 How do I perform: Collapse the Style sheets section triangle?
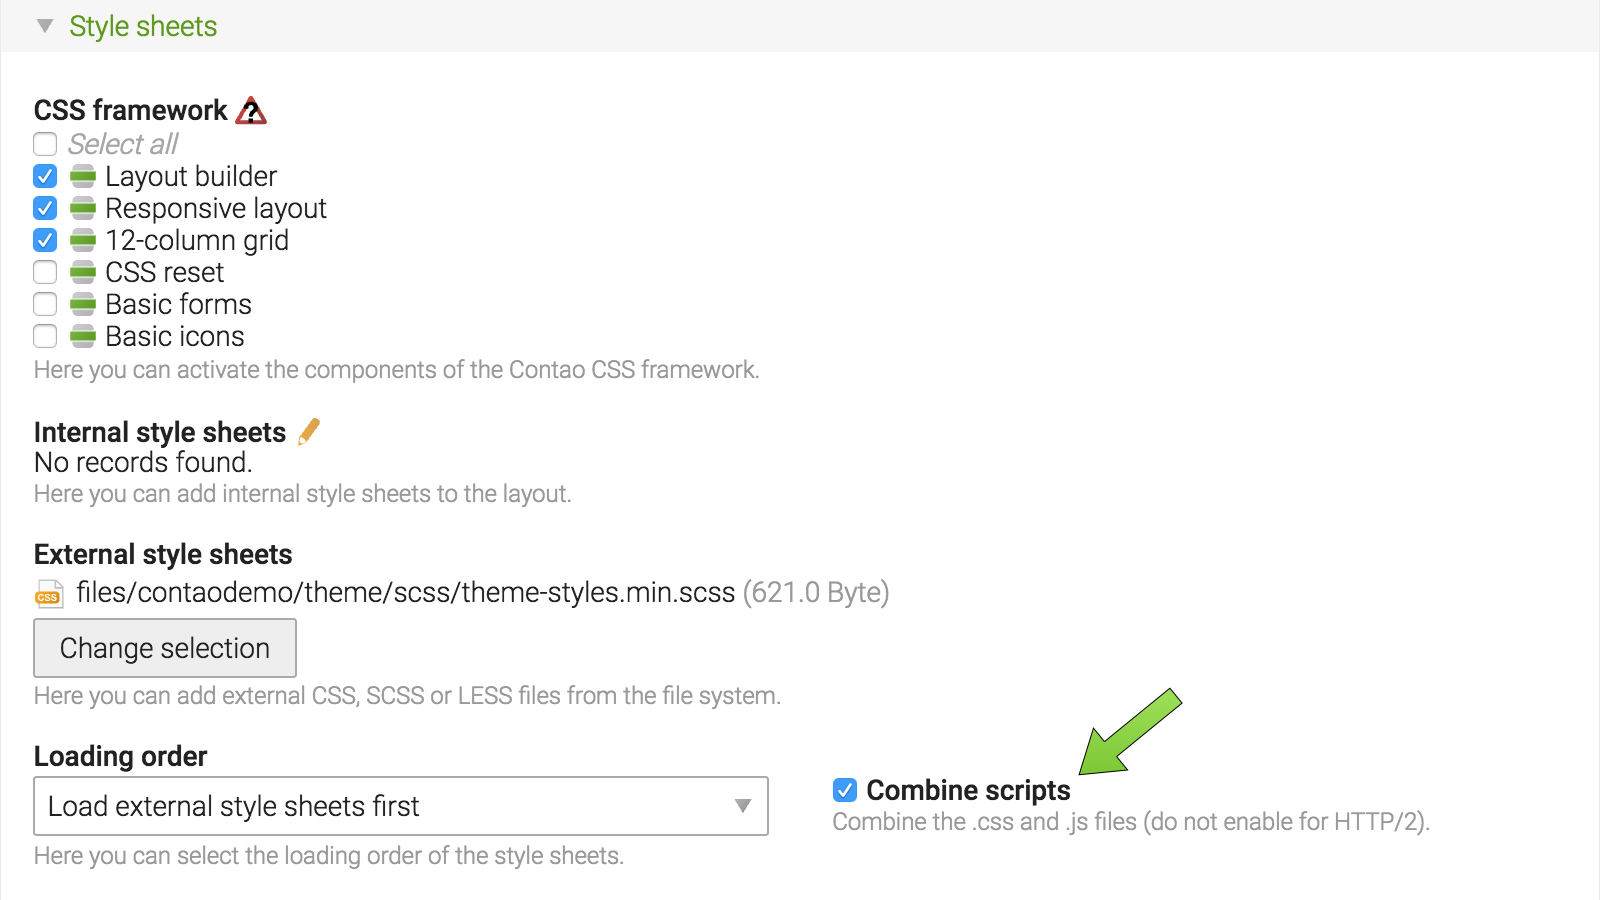click(45, 26)
